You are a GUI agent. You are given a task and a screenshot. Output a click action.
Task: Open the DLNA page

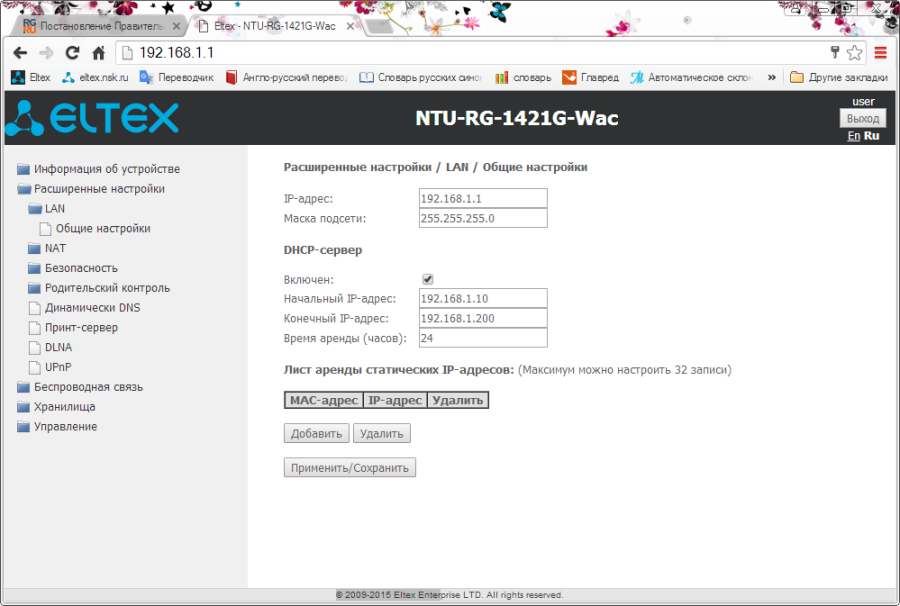tap(51, 347)
